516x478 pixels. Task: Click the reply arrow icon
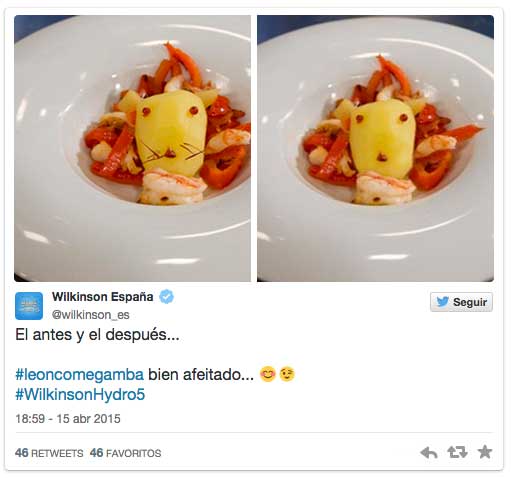pyautogui.click(x=429, y=453)
